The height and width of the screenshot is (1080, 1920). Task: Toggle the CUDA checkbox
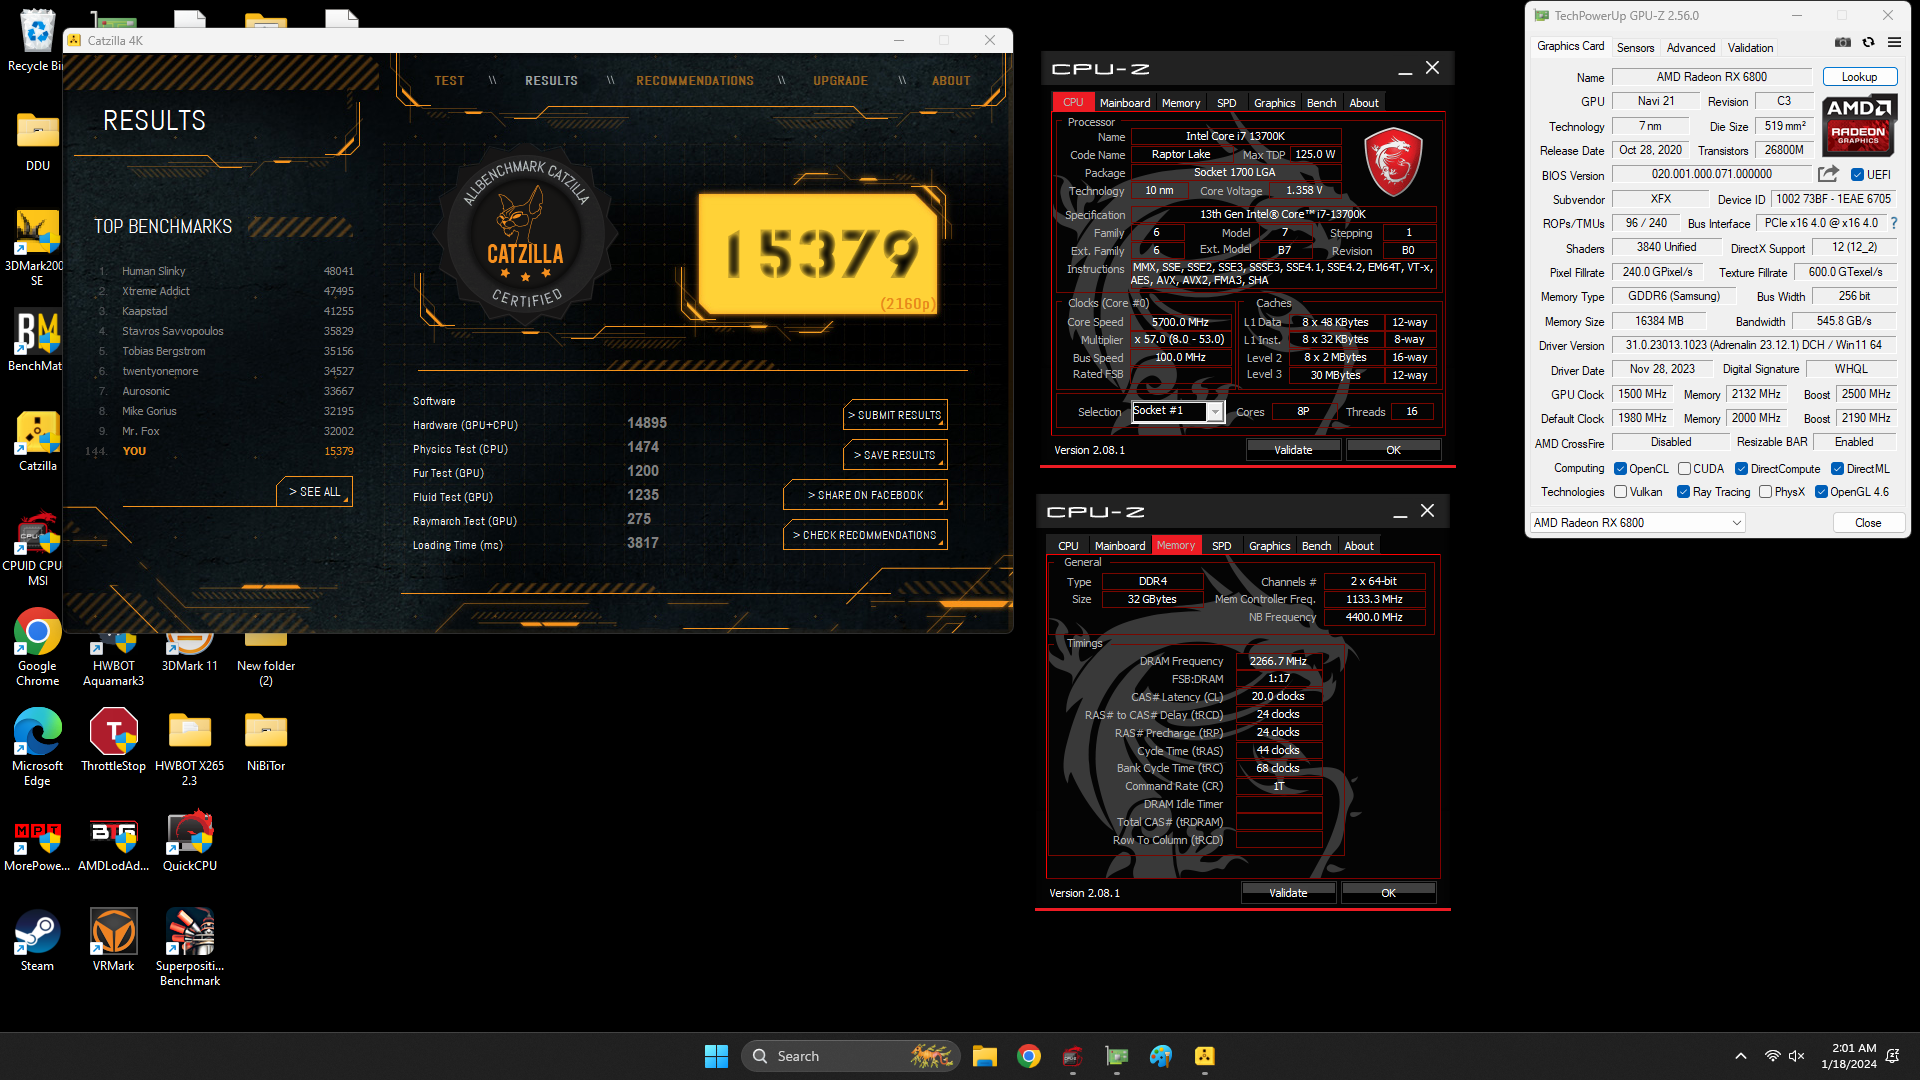click(x=1684, y=469)
